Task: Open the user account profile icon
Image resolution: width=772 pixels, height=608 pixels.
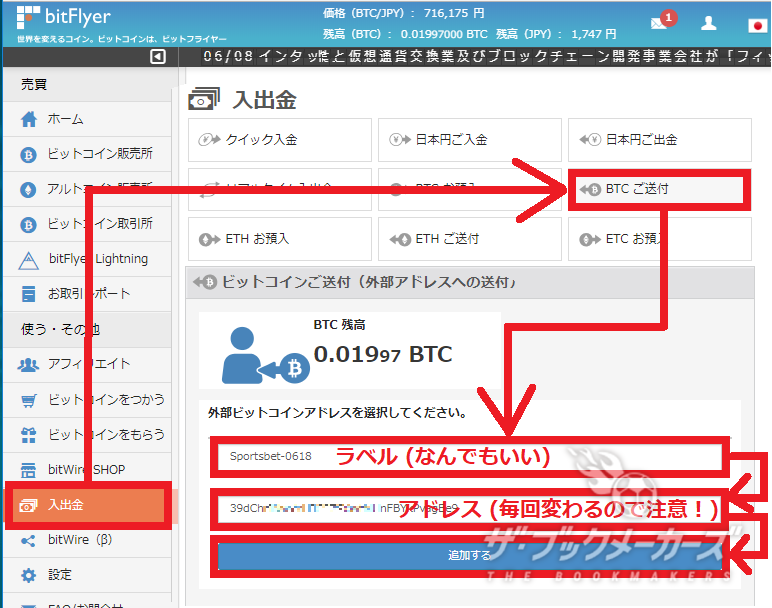Action: click(x=709, y=23)
